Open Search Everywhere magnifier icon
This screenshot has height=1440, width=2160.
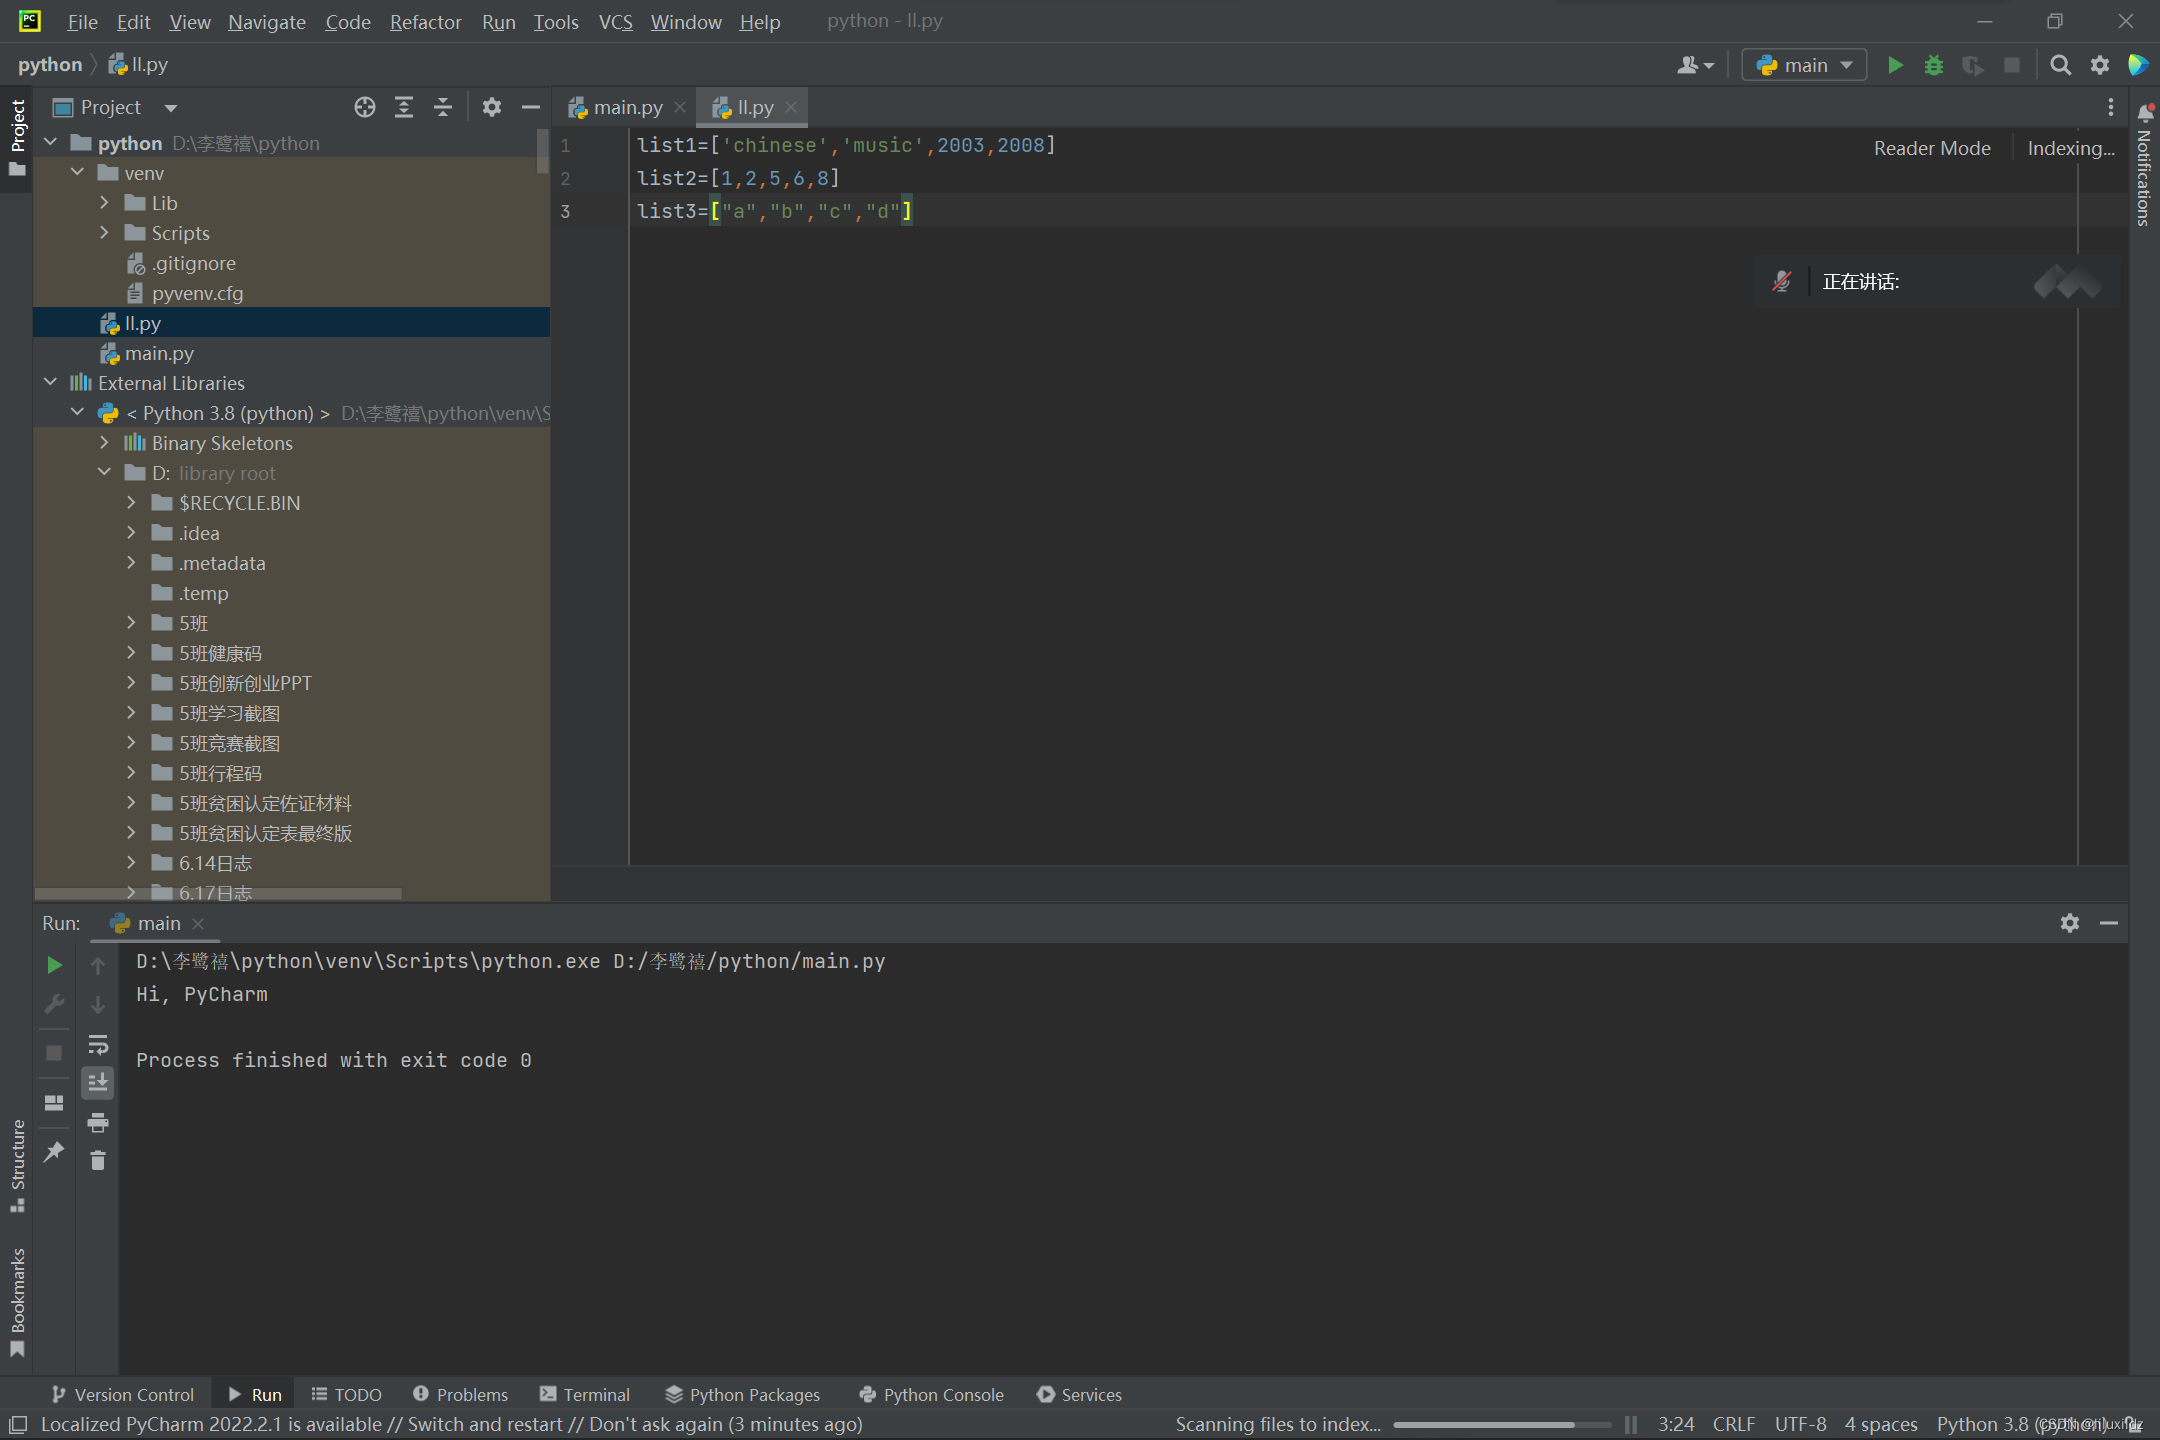coord(2060,65)
